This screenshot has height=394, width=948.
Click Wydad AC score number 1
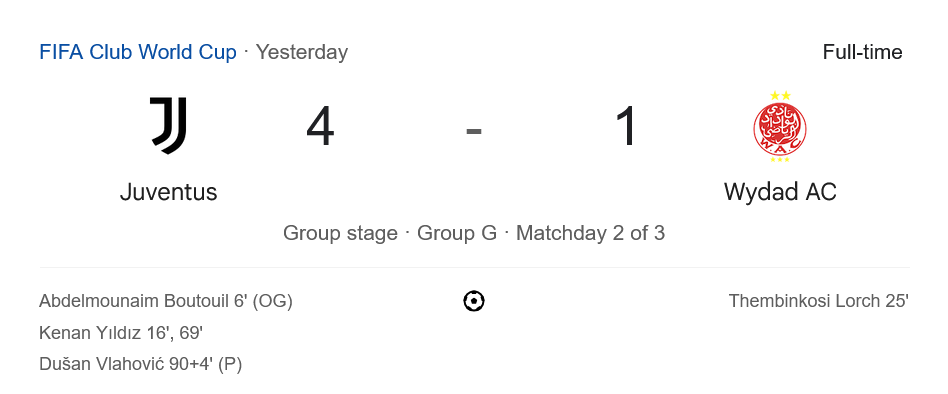627,127
